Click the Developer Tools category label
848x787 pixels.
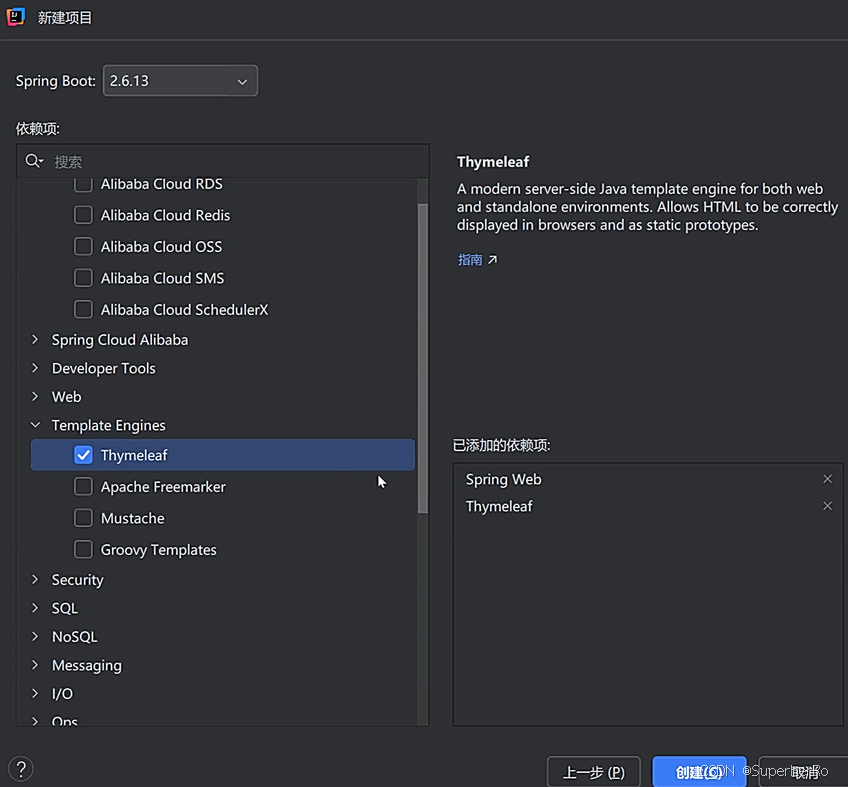103,368
